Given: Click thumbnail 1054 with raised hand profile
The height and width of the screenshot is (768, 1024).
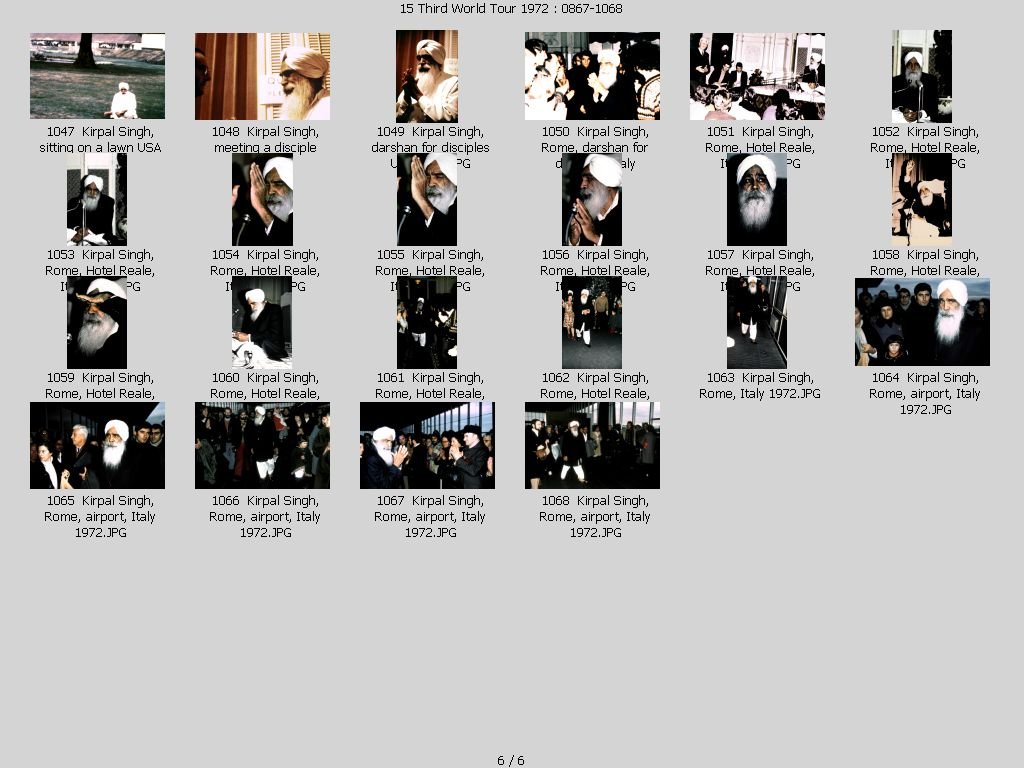Looking at the screenshot, I should 262,199.
